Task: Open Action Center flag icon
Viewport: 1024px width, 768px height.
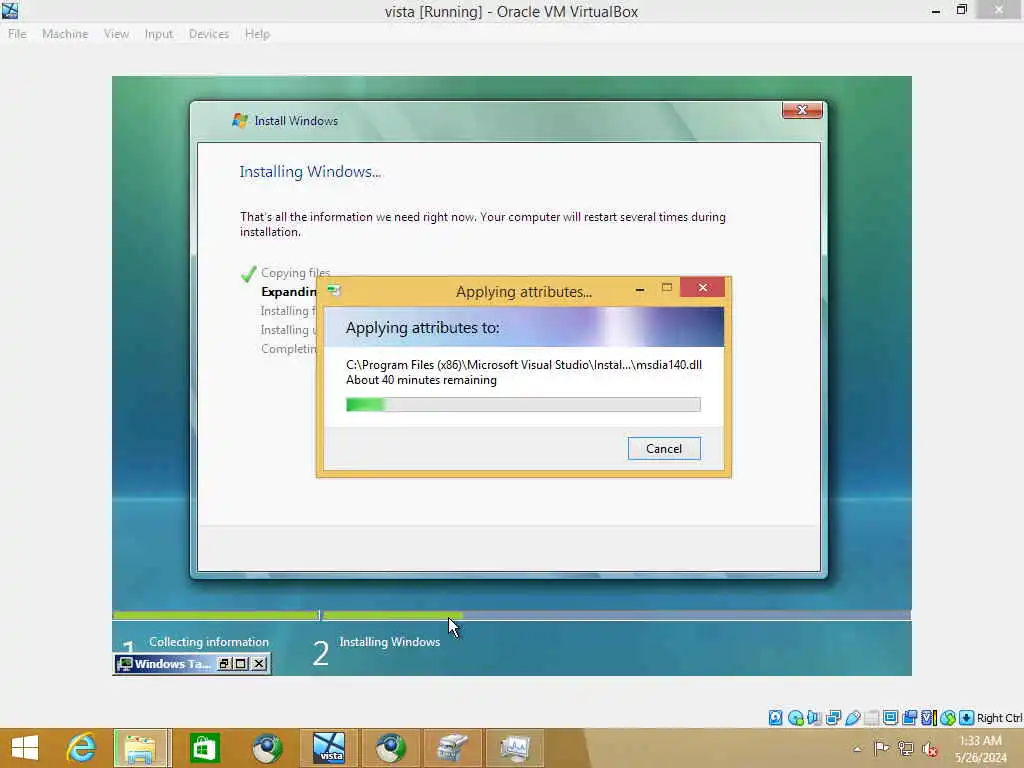Action: (881, 748)
